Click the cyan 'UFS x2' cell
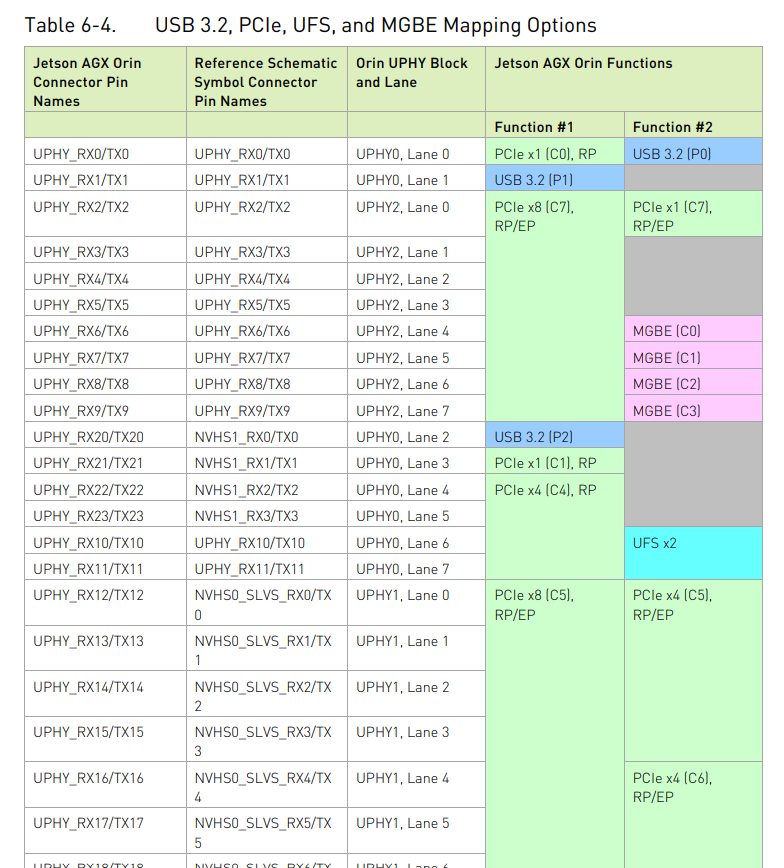The width and height of the screenshot is (784, 868). 693,553
